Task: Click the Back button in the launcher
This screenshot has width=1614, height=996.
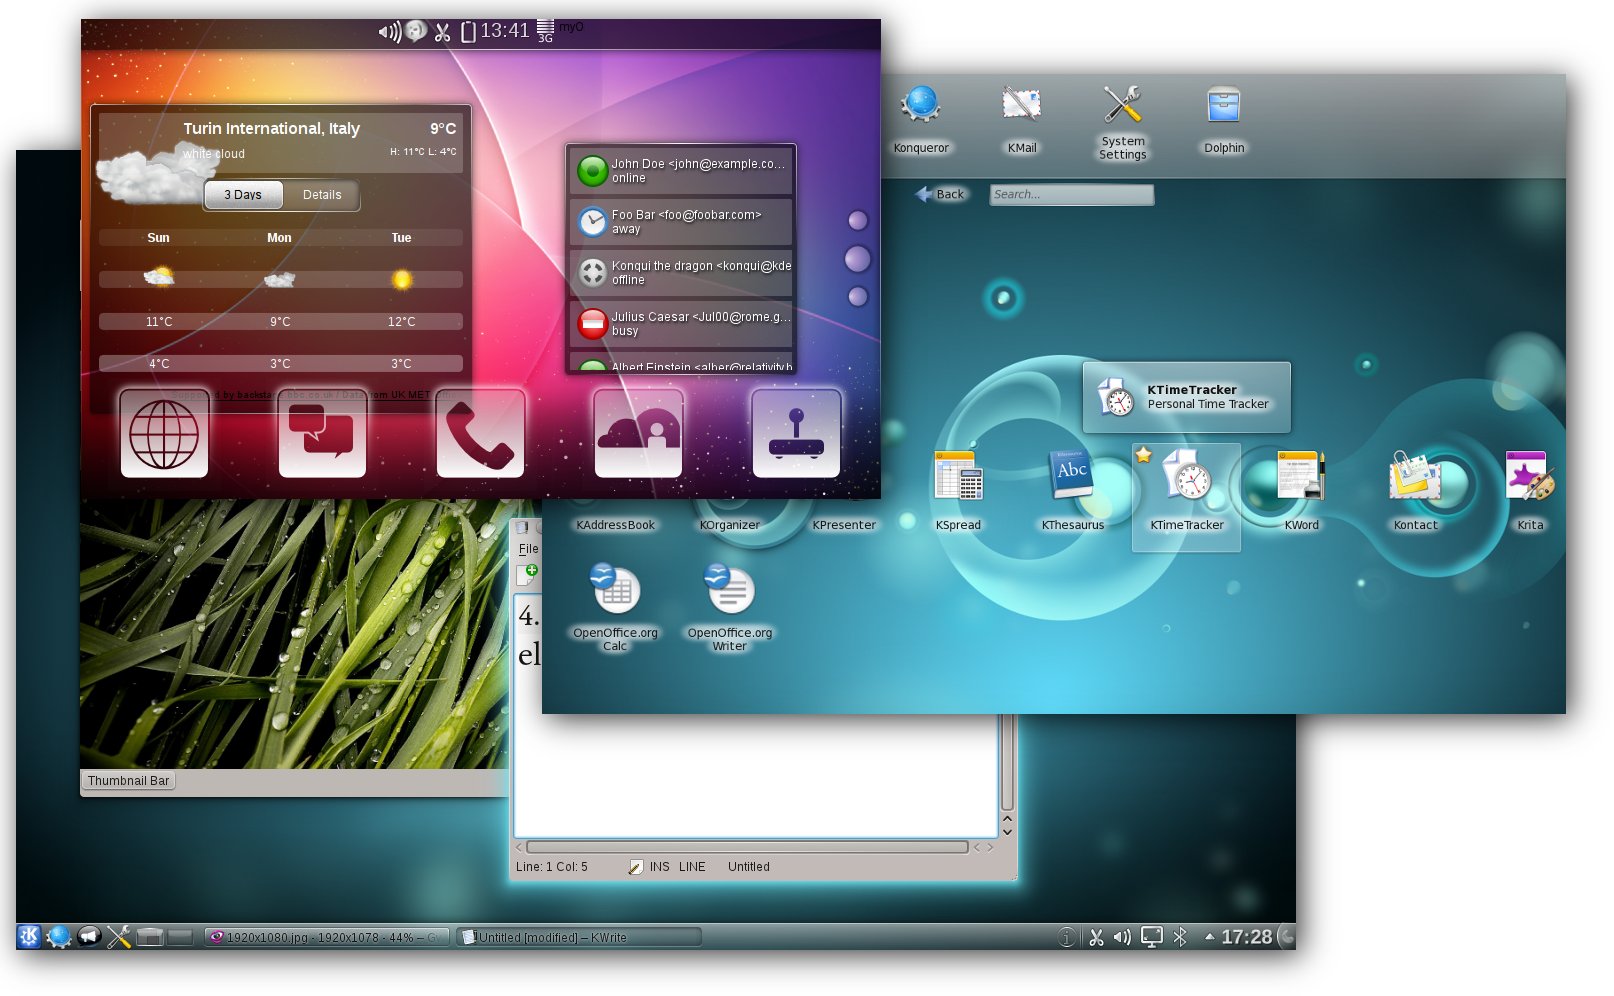Action: click(x=940, y=194)
